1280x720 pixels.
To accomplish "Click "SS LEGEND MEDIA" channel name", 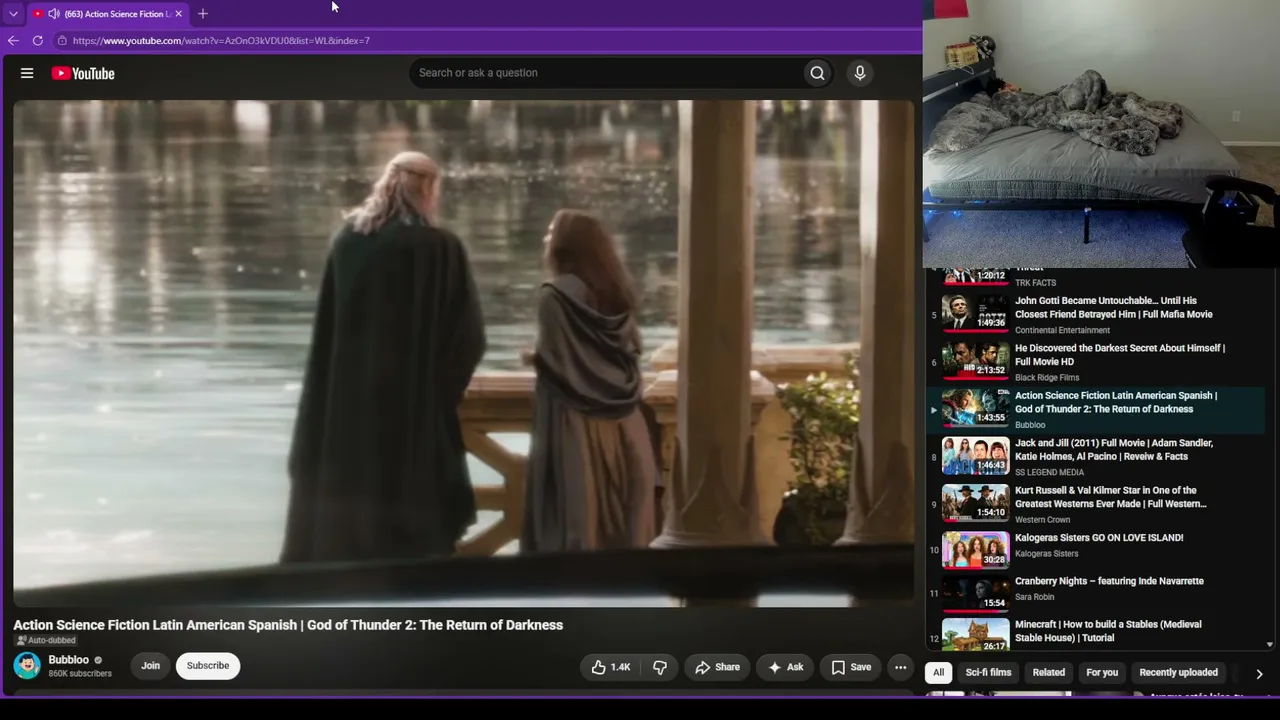I will click(x=1049, y=472).
